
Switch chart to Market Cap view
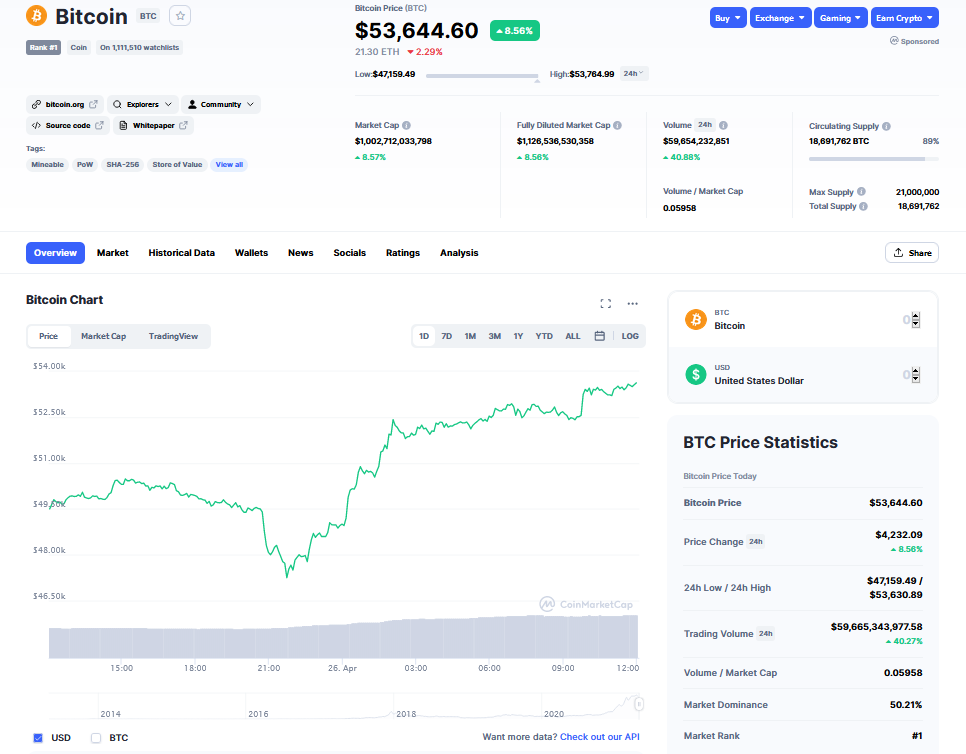(x=104, y=336)
